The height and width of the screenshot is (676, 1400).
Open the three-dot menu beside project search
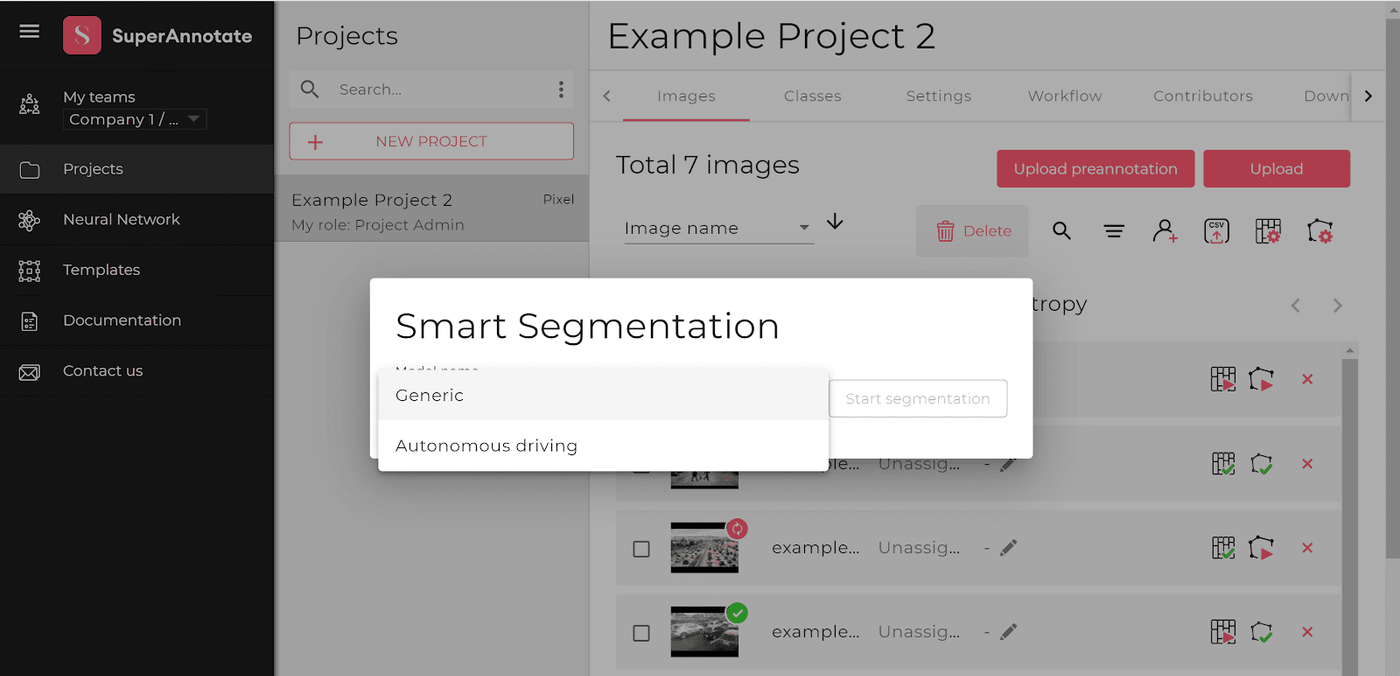tap(561, 89)
